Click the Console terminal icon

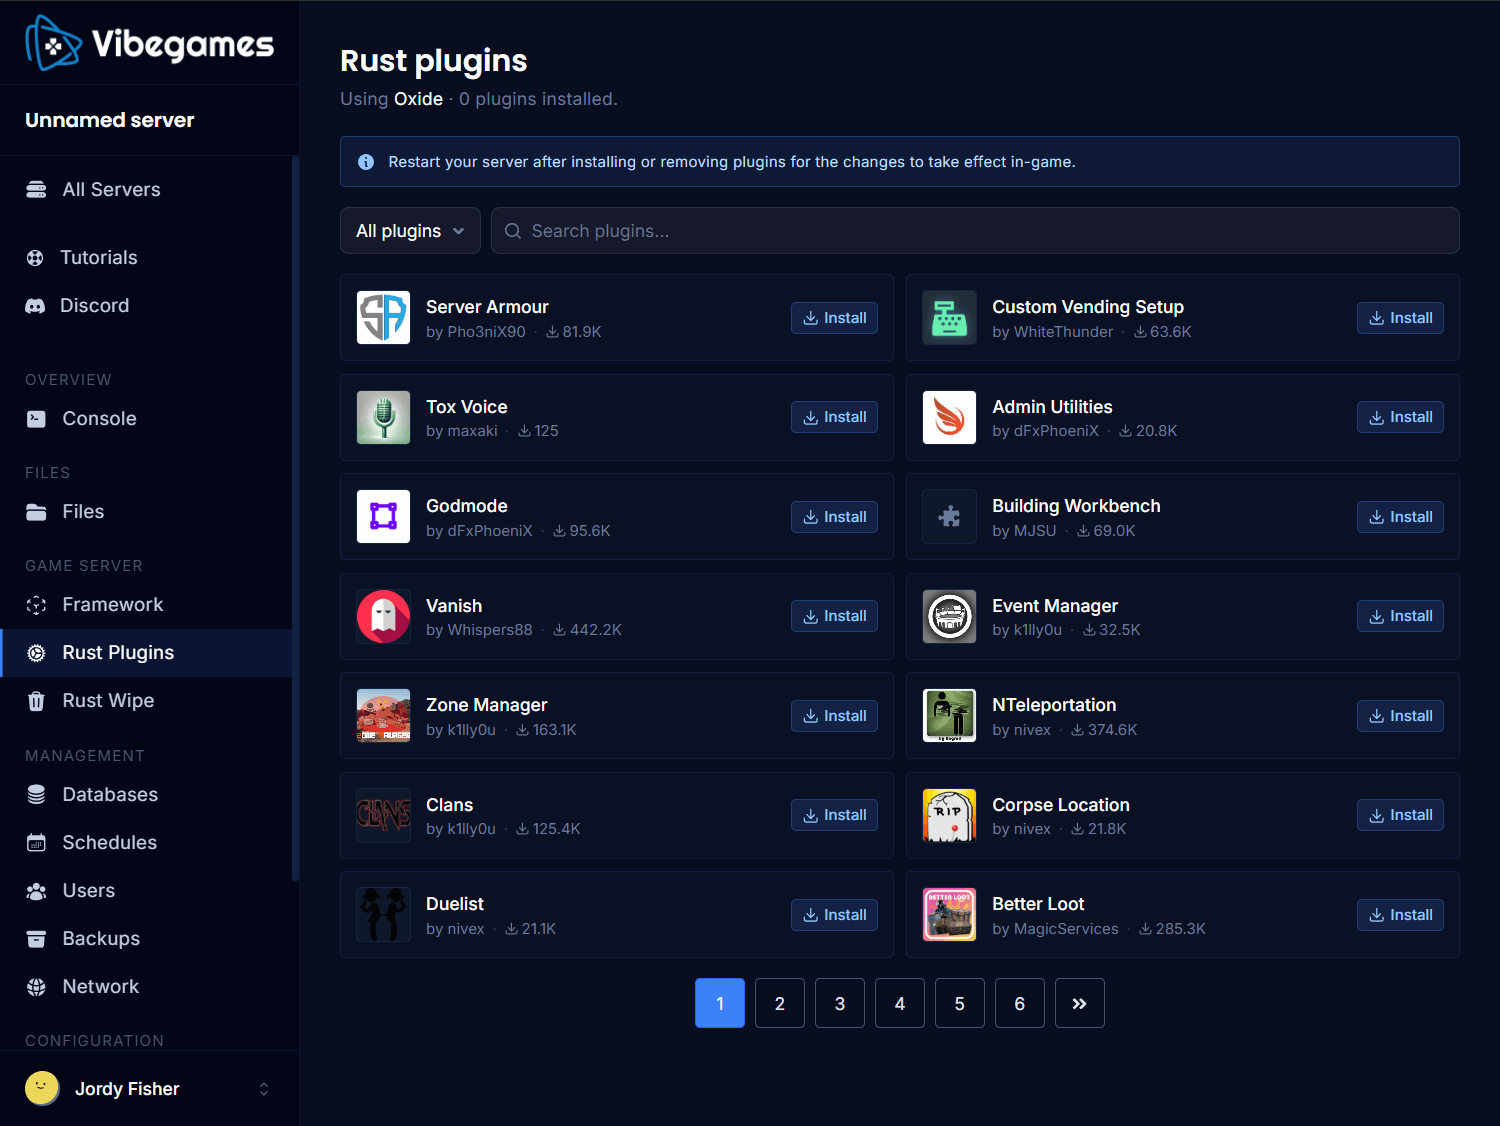(x=36, y=419)
